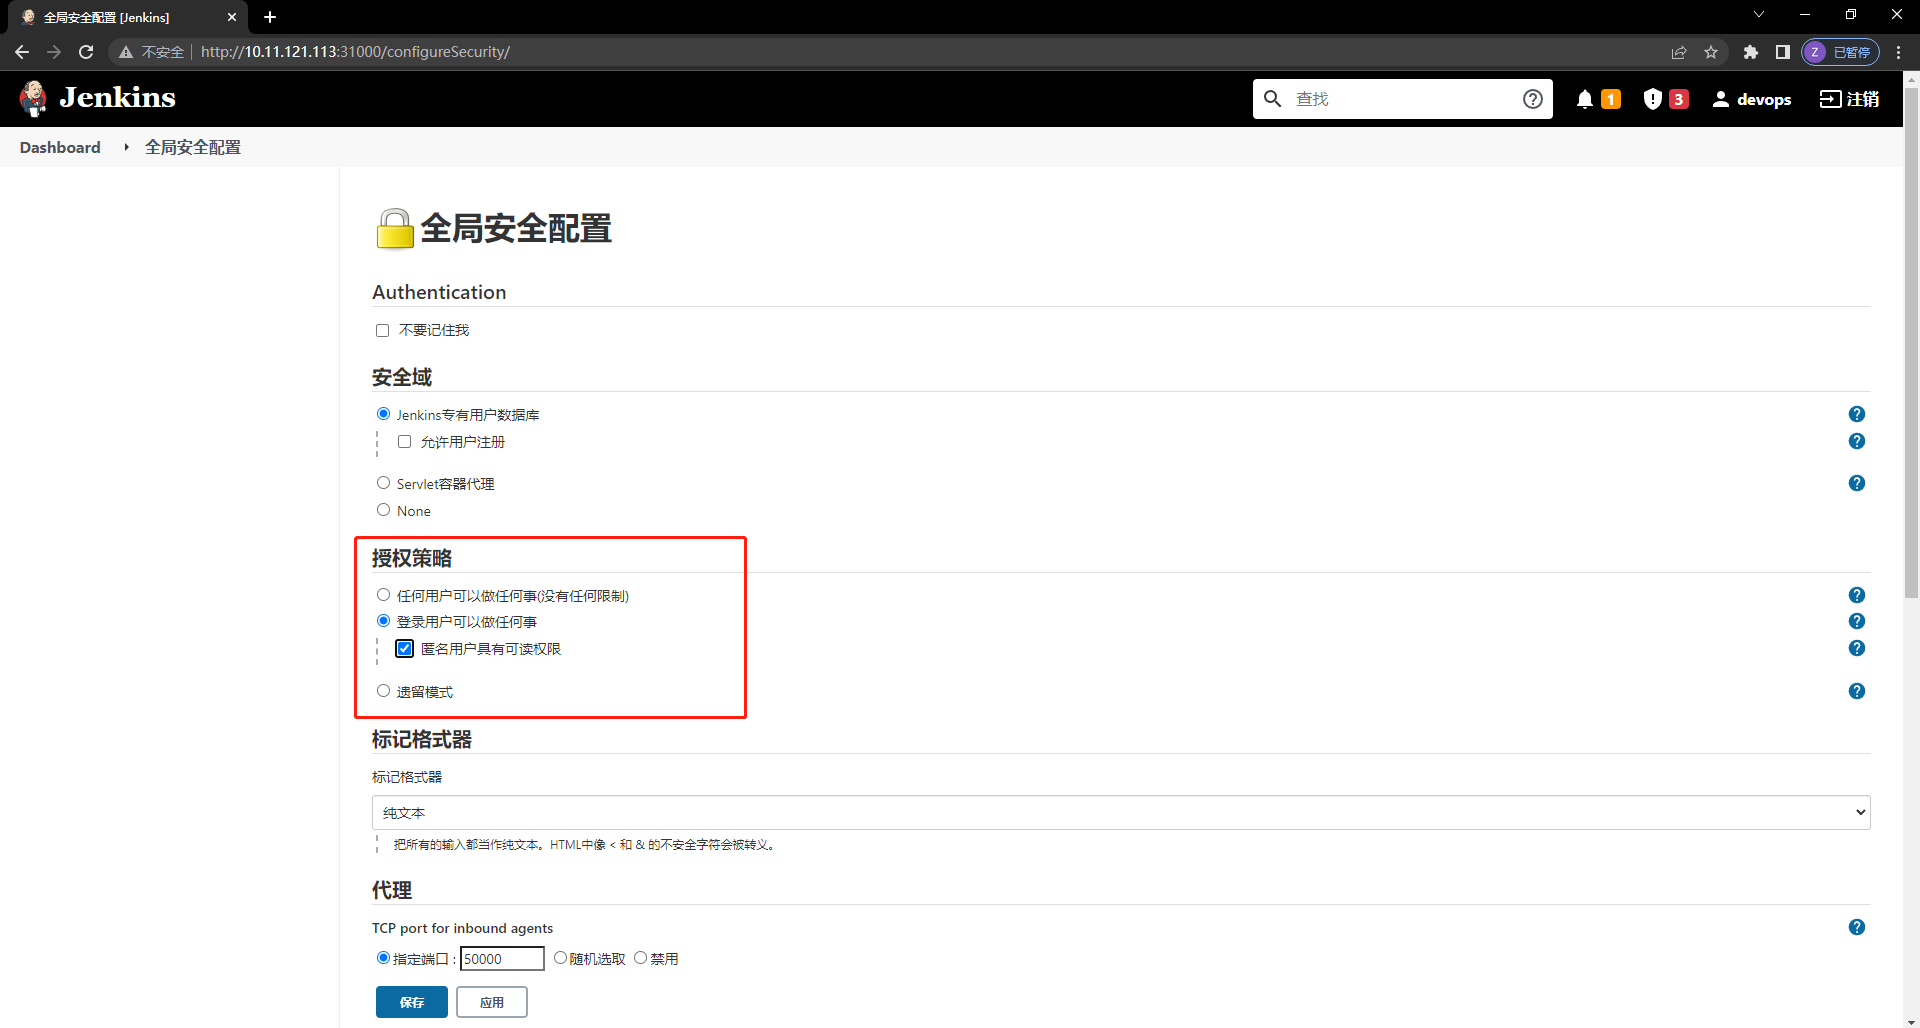The height and width of the screenshot is (1028, 1920).
Task: Bookmark this page with the star icon
Action: coord(1711,52)
